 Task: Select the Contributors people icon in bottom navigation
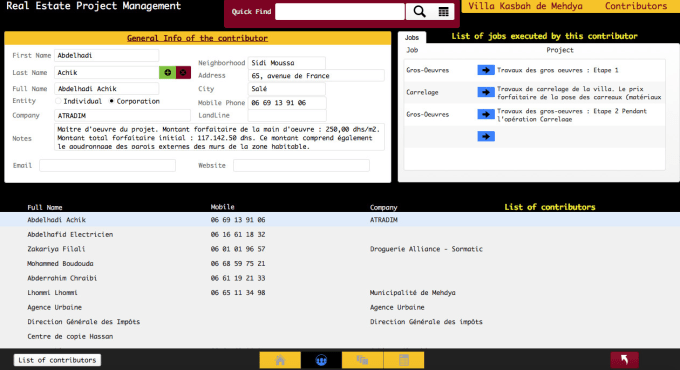321,360
